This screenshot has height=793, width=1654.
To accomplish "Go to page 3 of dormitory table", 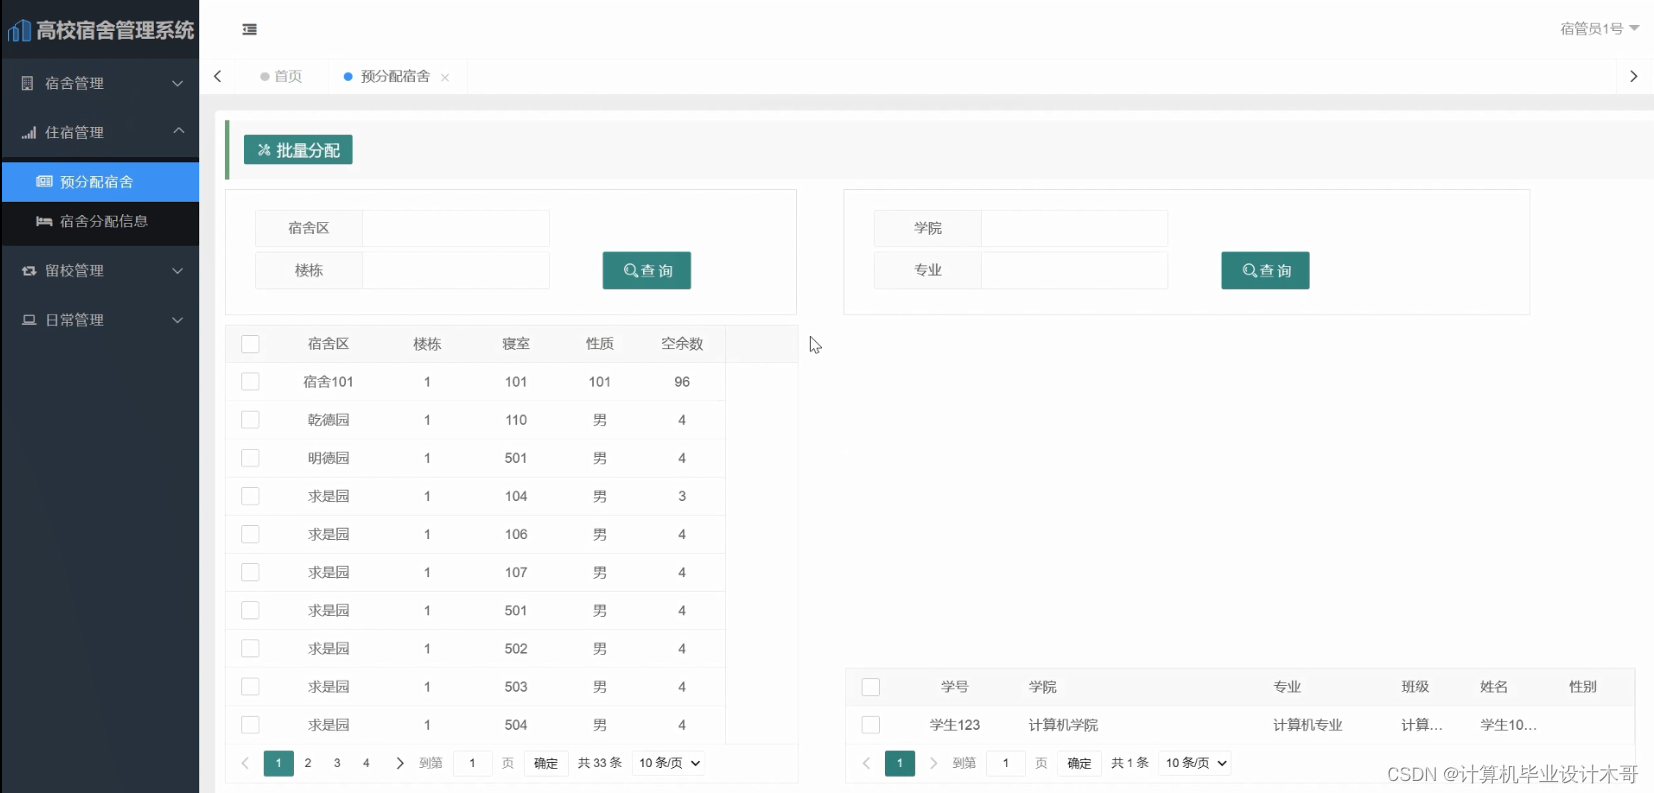I will click(337, 763).
